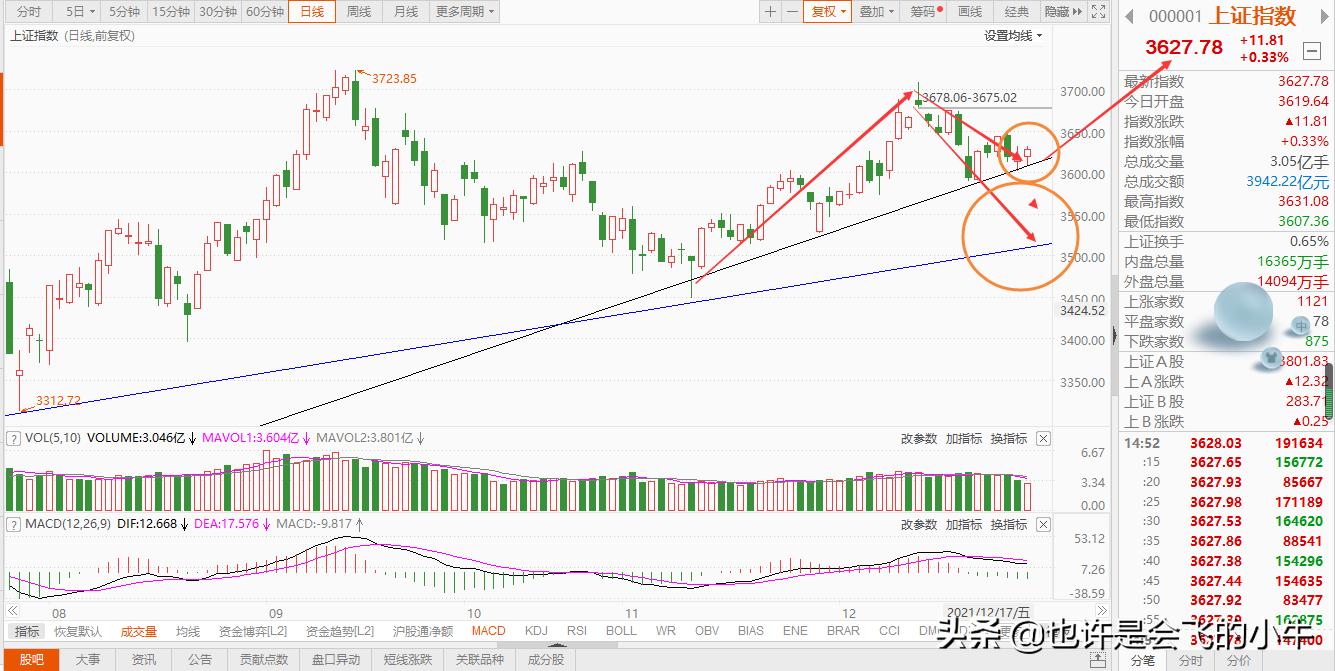Select the WR indicator

665,631
